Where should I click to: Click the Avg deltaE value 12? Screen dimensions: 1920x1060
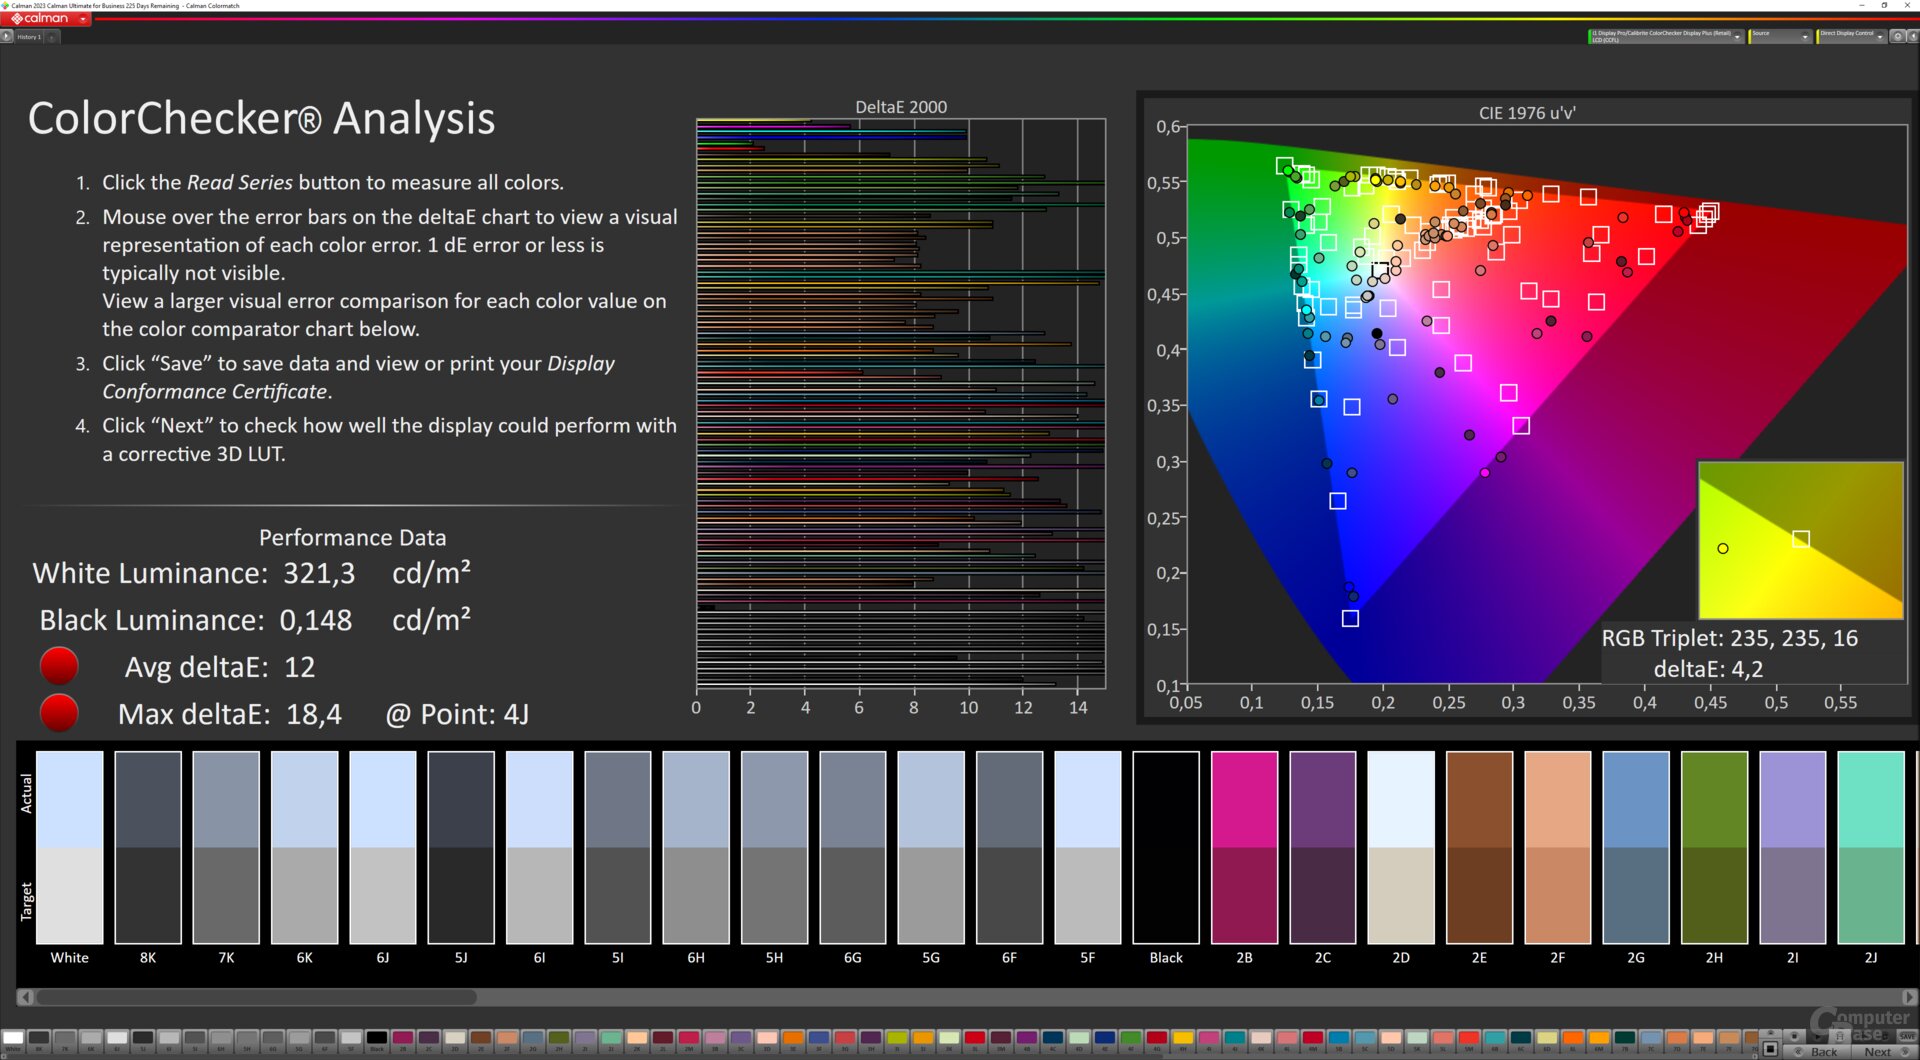pyautogui.click(x=300, y=667)
